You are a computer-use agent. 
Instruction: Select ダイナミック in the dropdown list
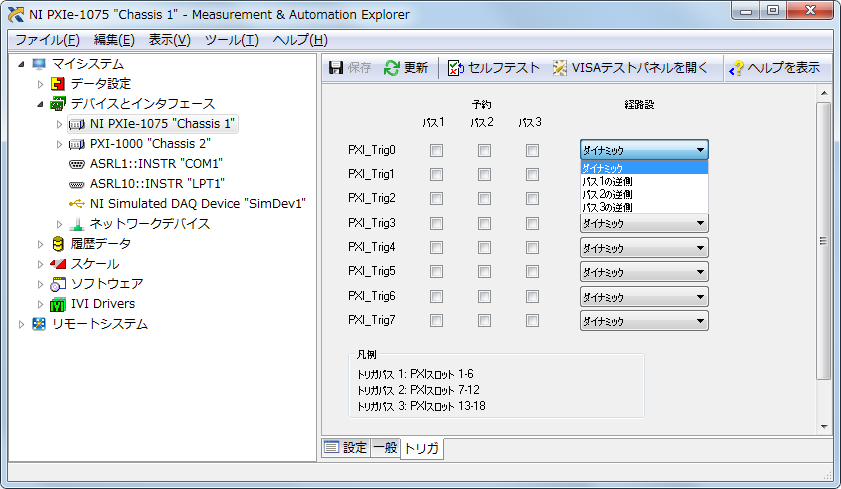[644, 168]
